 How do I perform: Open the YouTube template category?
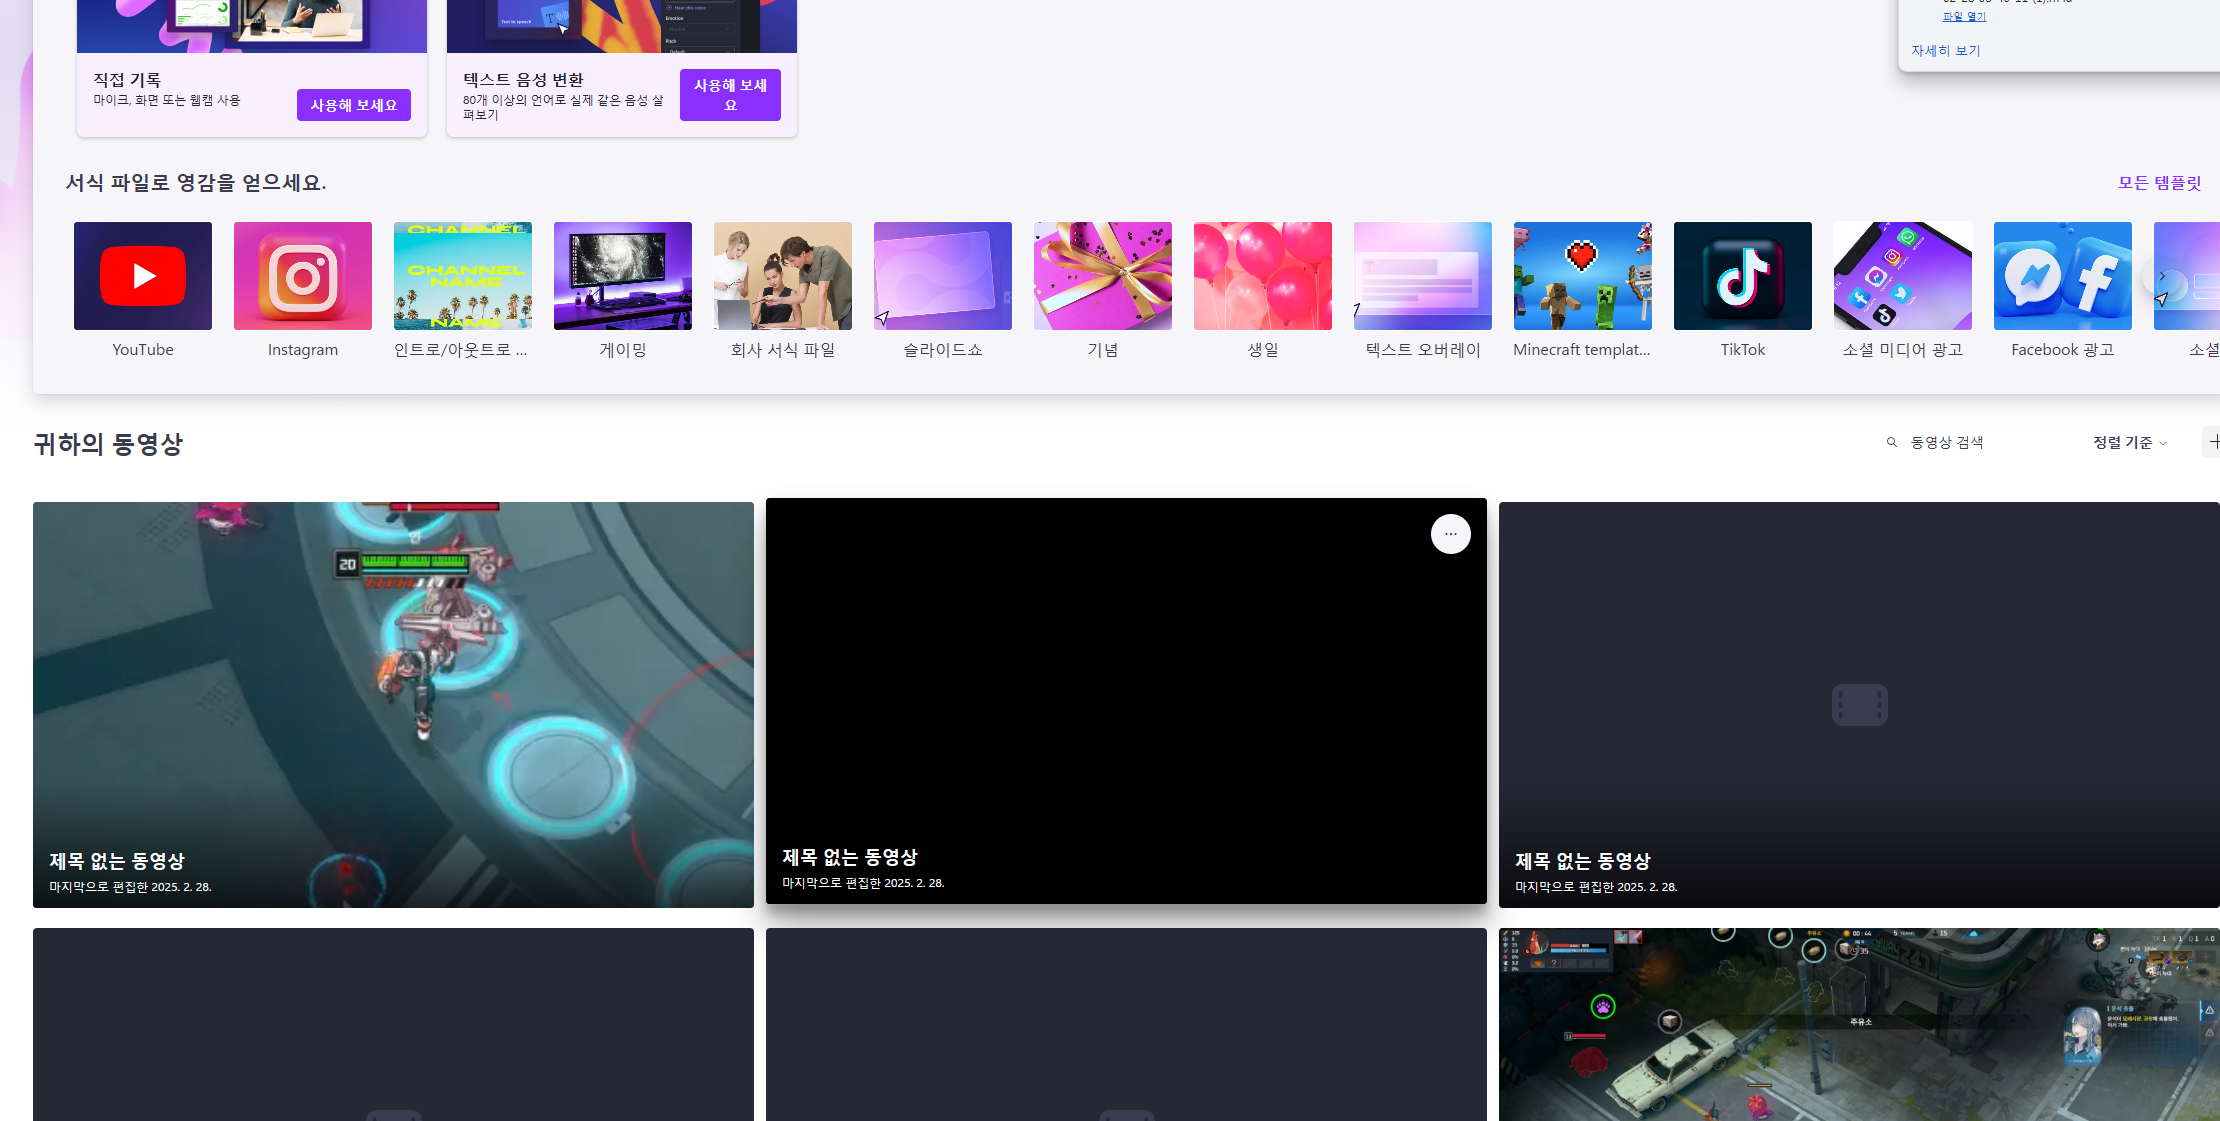pos(143,277)
